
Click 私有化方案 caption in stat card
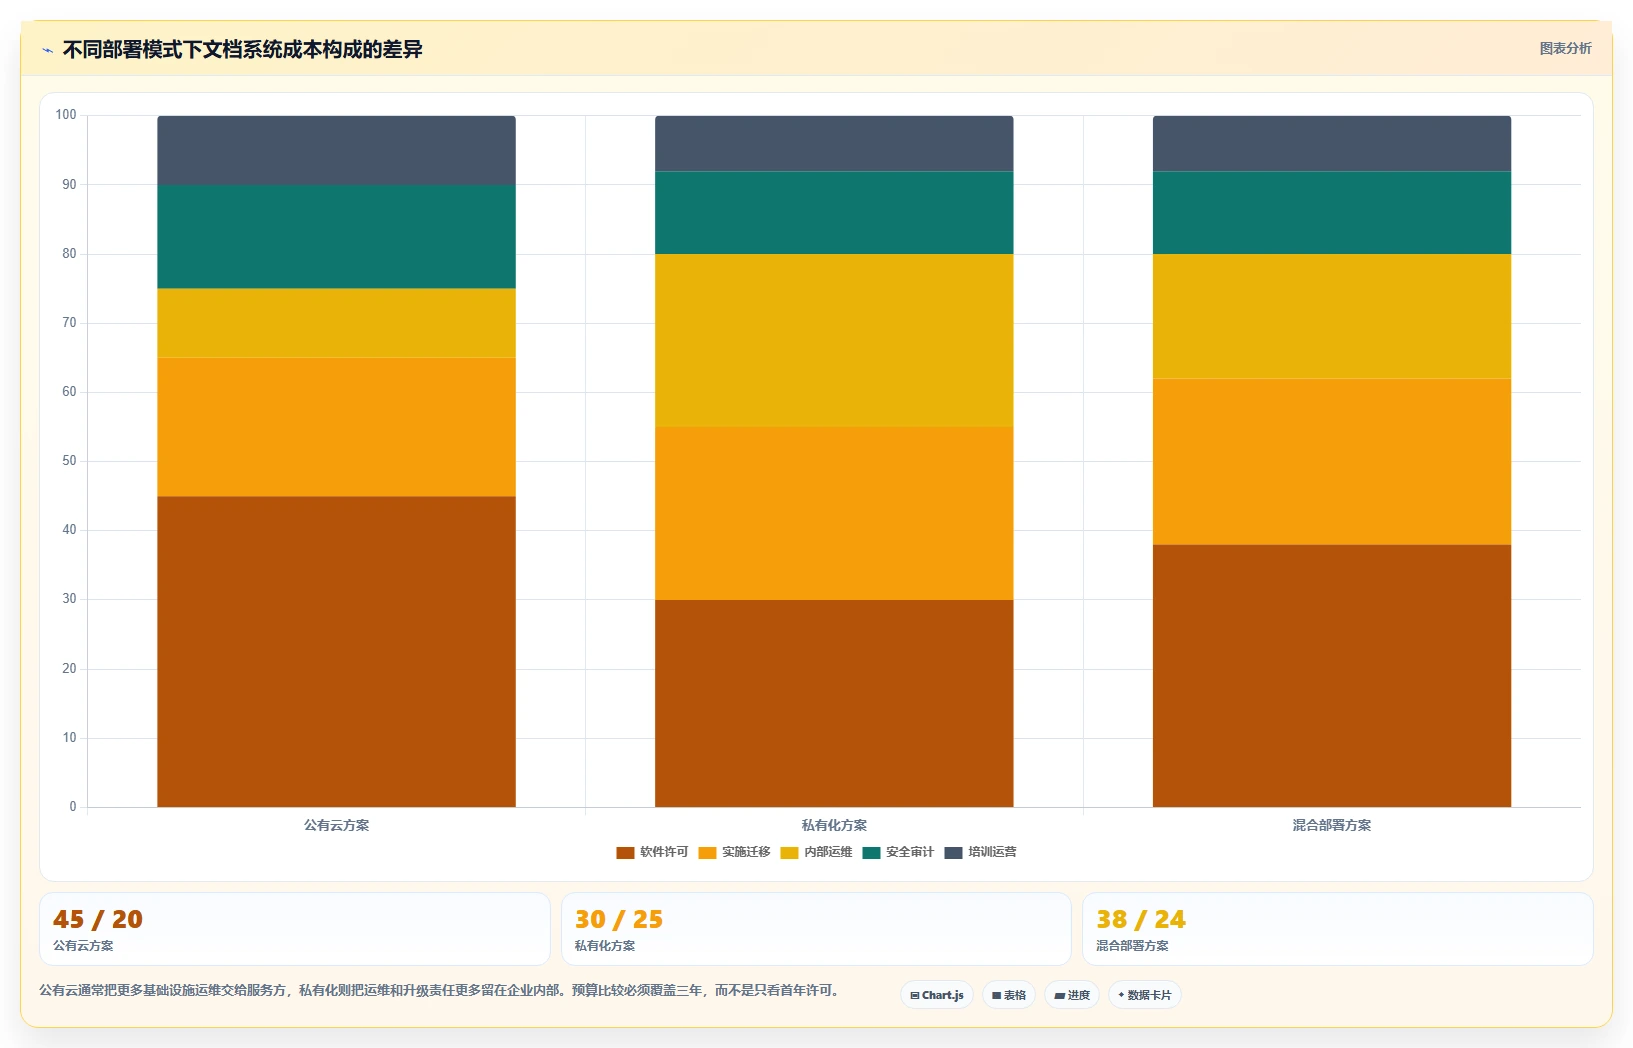tap(605, 946)
